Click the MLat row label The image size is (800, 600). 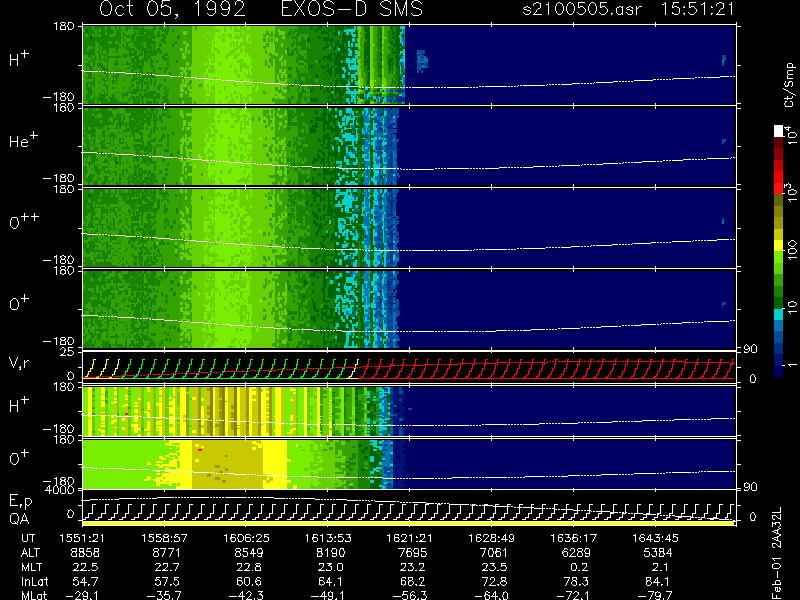pyautogui.click(x=34, y=595)
